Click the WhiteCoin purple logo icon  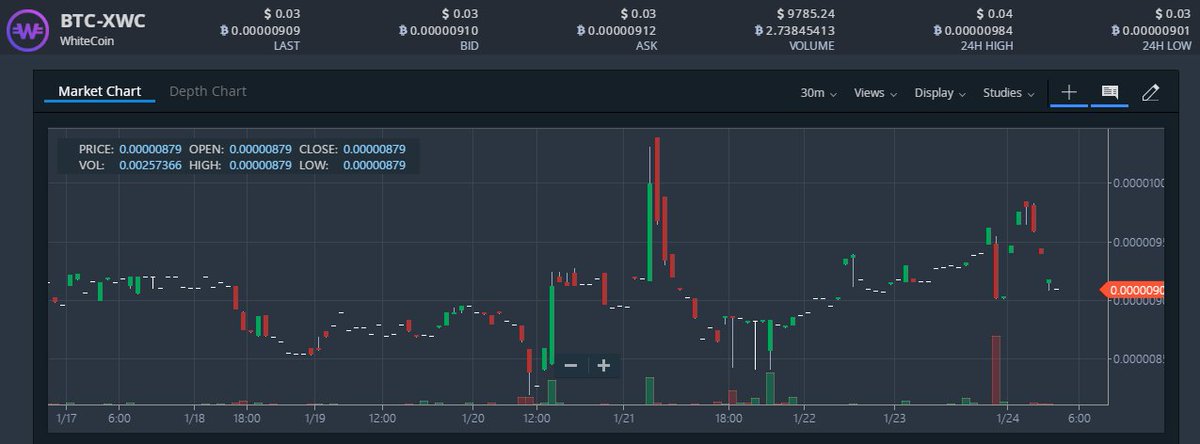click(x=28, y=29)
